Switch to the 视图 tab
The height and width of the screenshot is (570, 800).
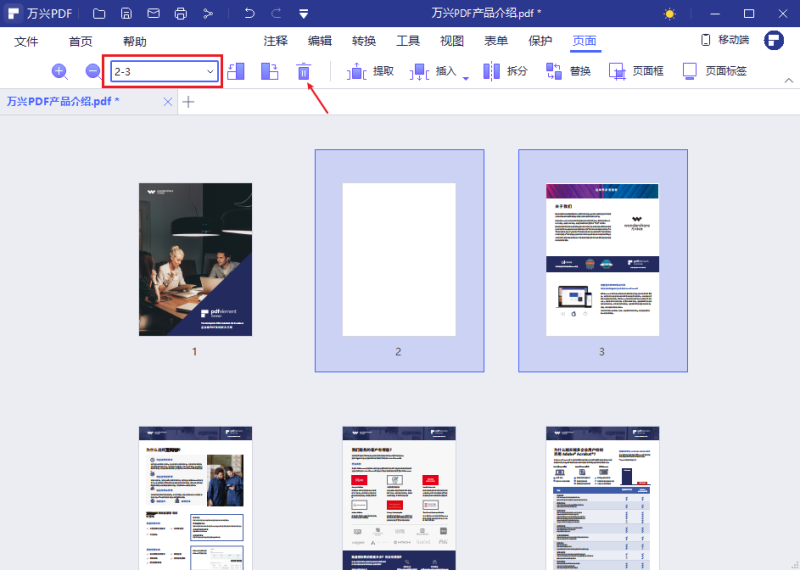[452, 41]
